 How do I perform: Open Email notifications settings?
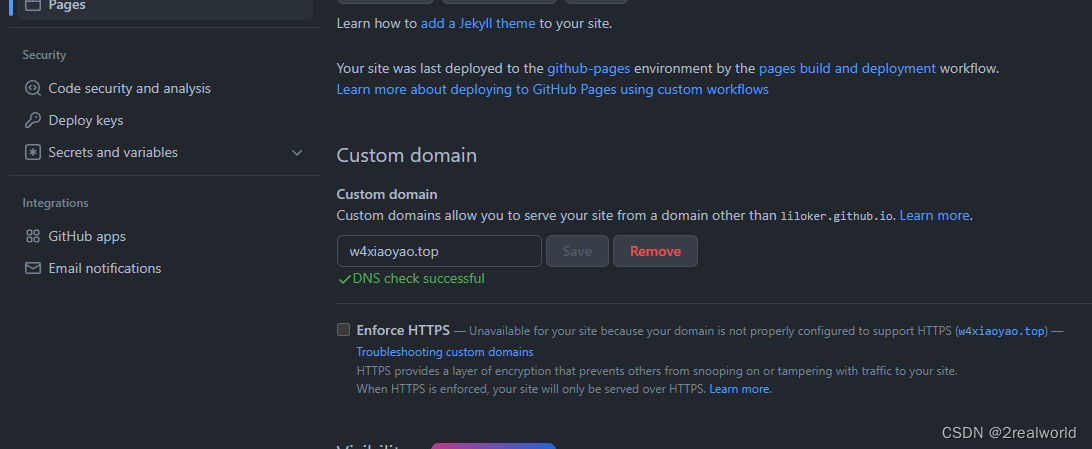(105, 268)
